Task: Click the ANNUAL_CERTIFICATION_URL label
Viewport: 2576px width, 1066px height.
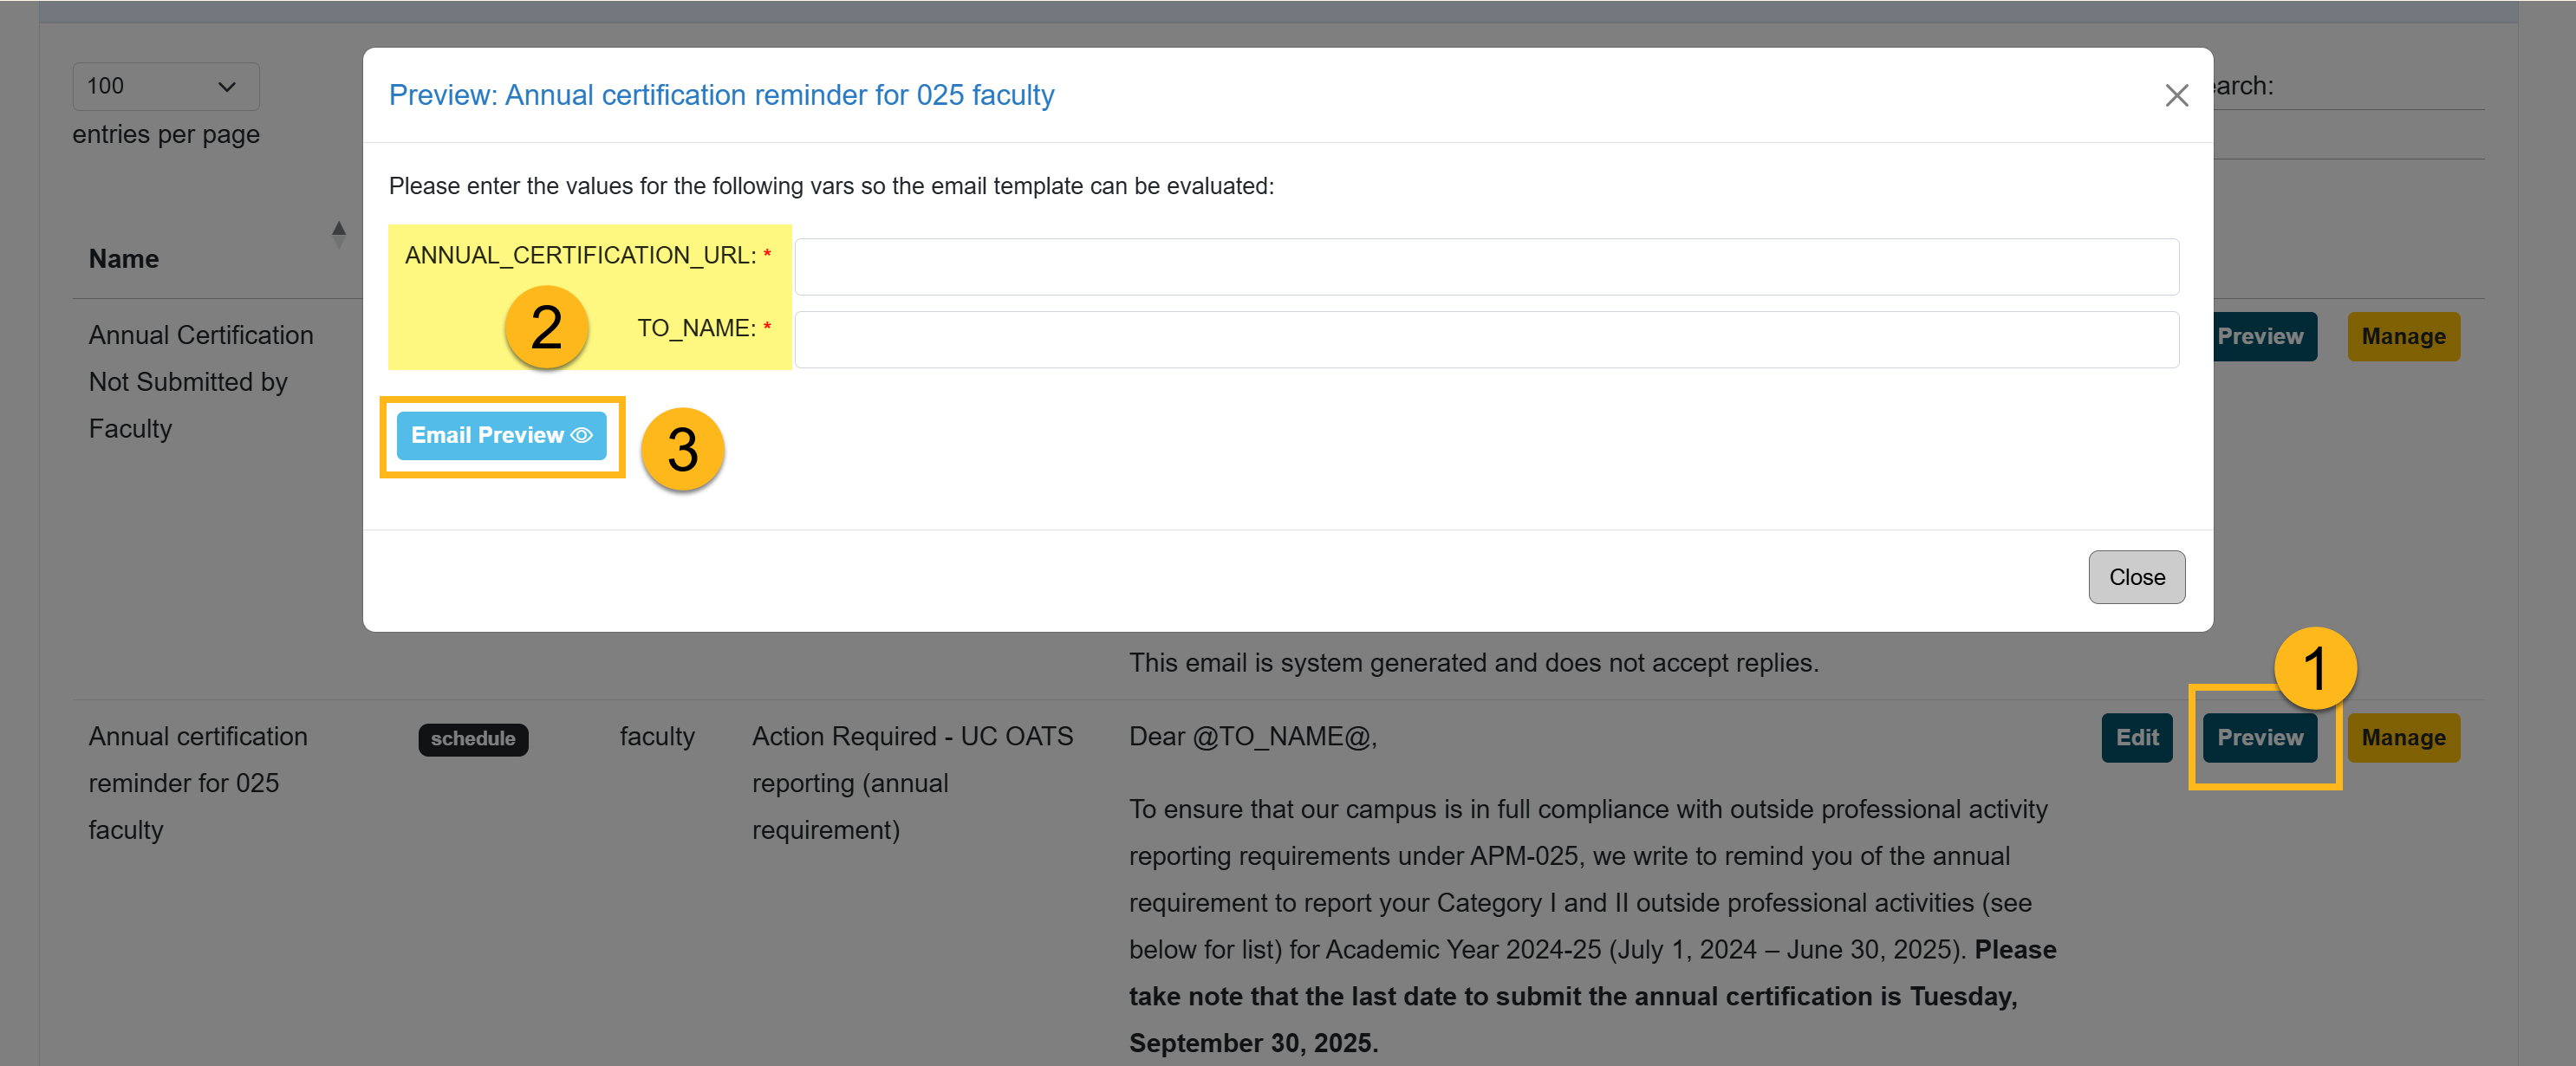Action: (580, 256)
